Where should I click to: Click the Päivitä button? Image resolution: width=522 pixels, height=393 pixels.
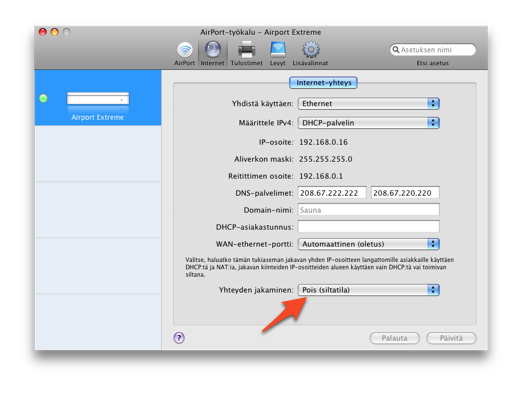click(451, 338)
